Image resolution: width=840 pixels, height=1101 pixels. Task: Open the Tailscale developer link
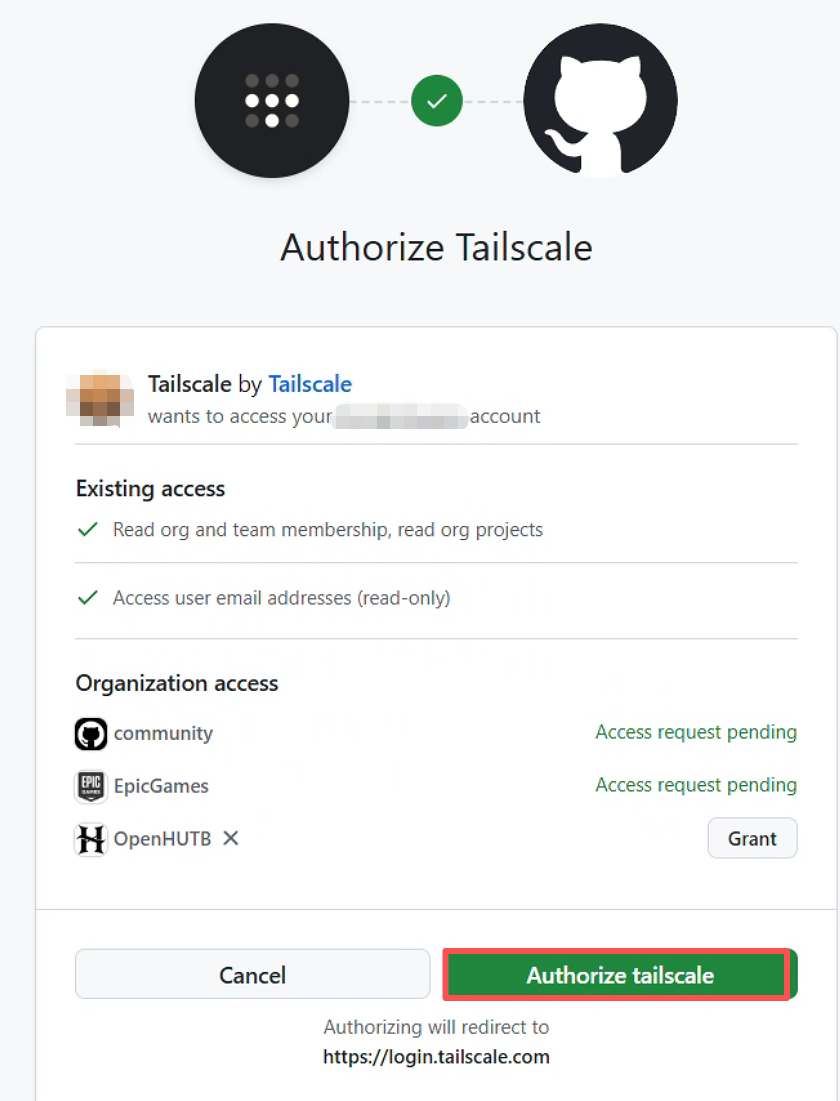(x=310, y=384)
